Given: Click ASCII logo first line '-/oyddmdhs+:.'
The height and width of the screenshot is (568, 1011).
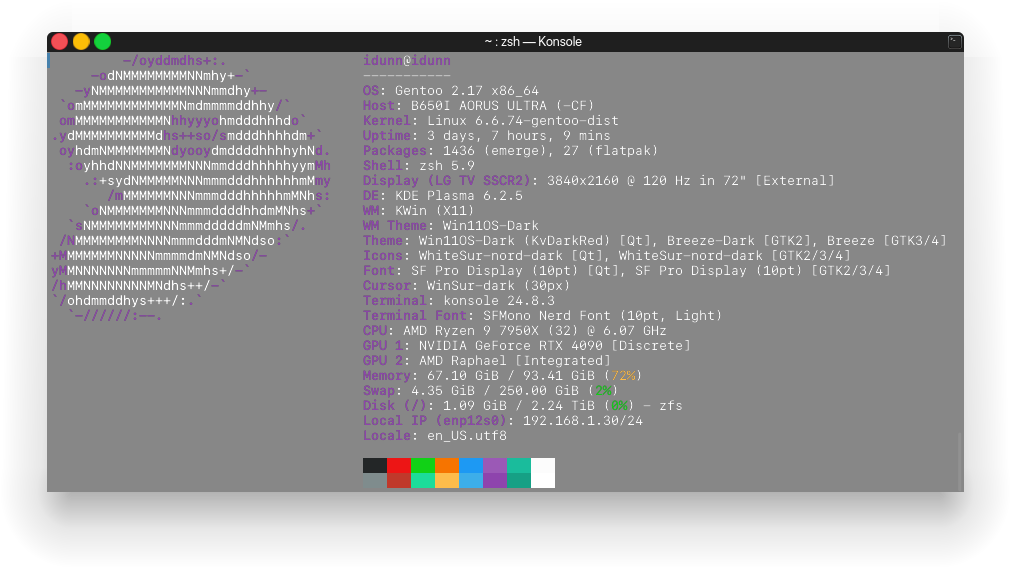Looking at the screenshot, I should tap(174, 61).
